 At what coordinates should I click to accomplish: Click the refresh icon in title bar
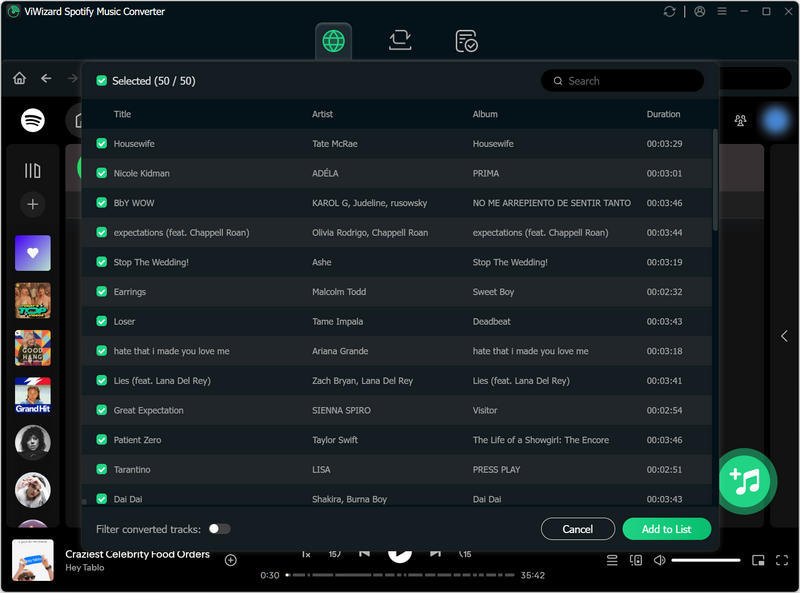coord(669,11)
